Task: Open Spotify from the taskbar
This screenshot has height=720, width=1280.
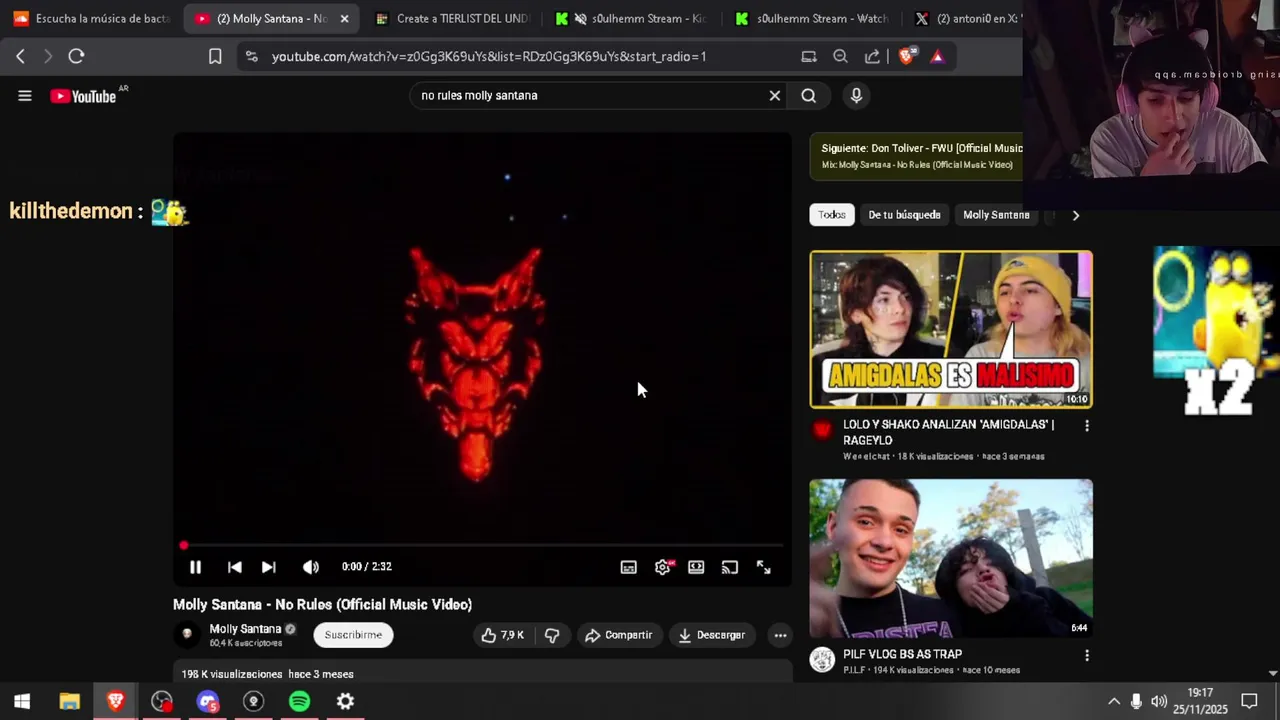Action: tap(299, 701)
